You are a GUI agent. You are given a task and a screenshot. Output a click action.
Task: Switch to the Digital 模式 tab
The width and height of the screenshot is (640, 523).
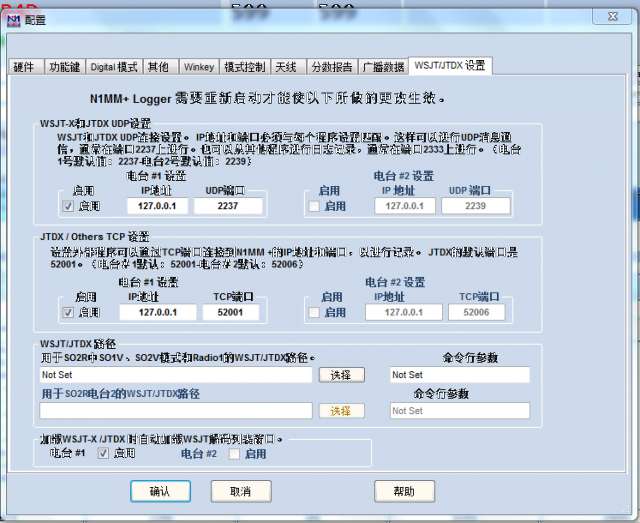[114, 67]
